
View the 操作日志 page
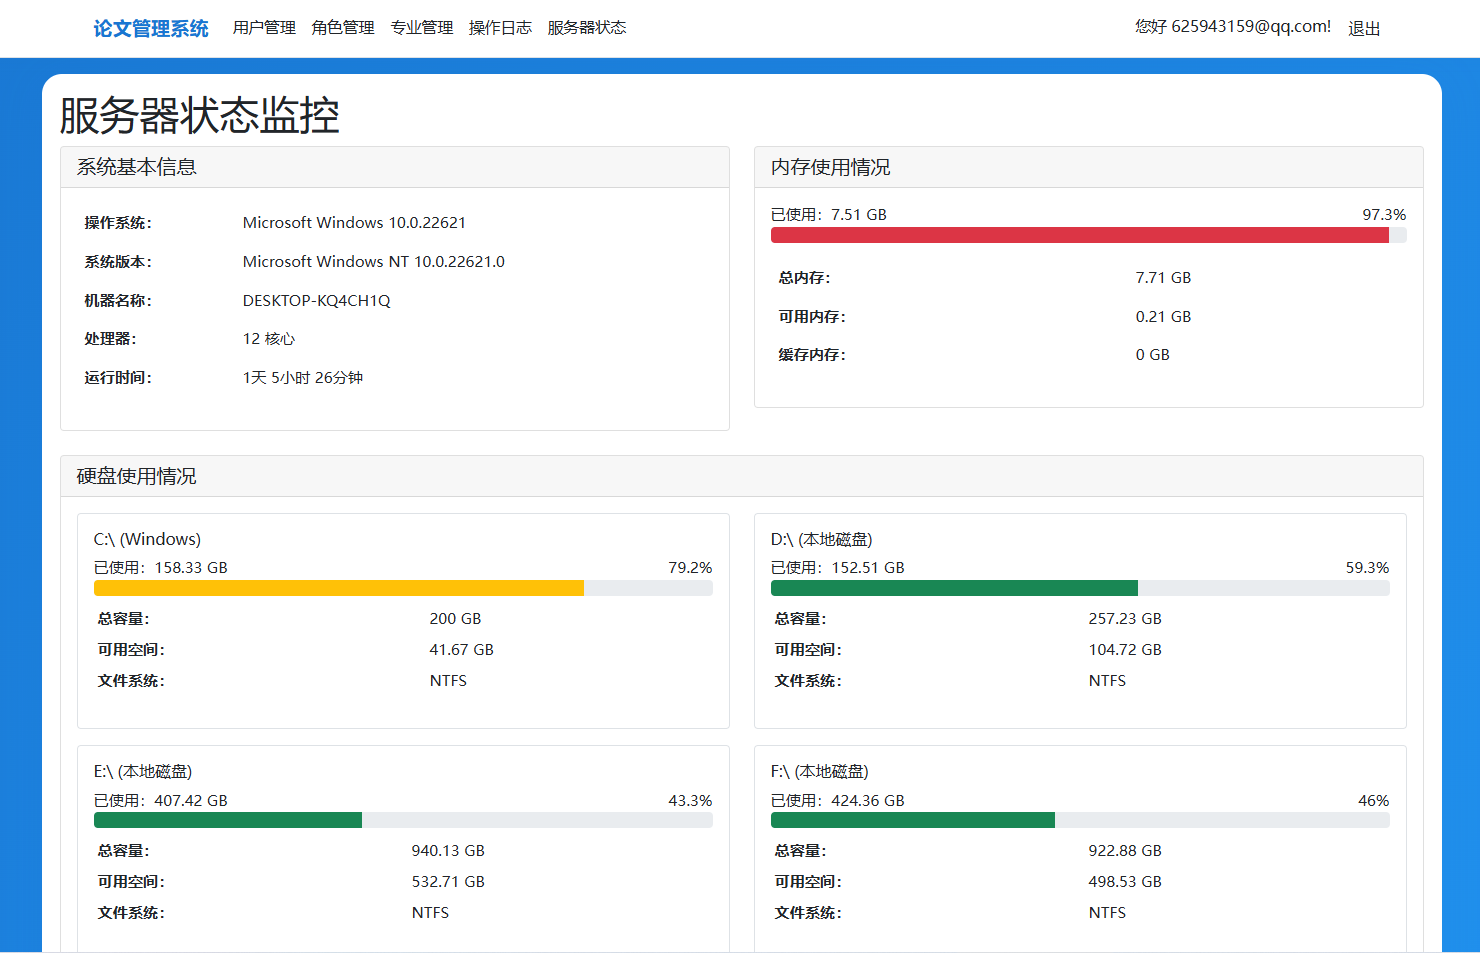[x=500, y=28]
